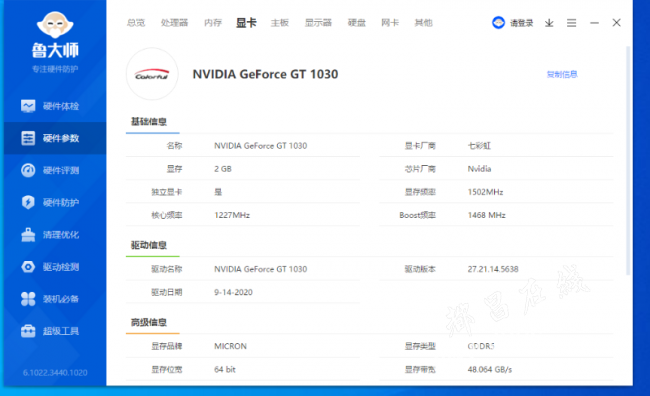Click the 驱动信息 section heading

click(149, 245)
